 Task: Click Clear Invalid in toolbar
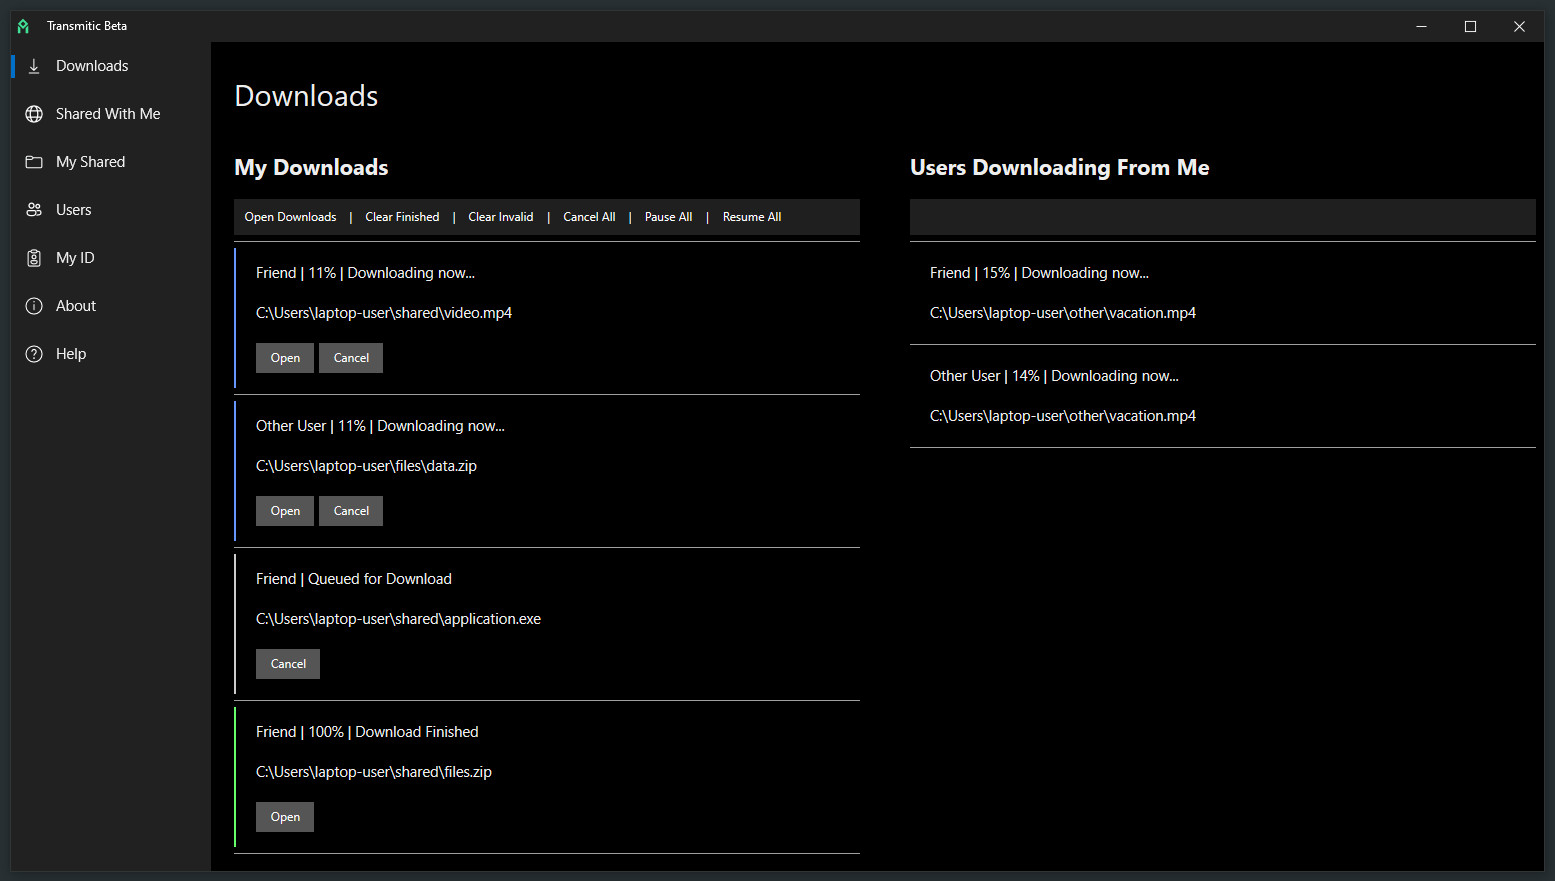coord(501,217)
